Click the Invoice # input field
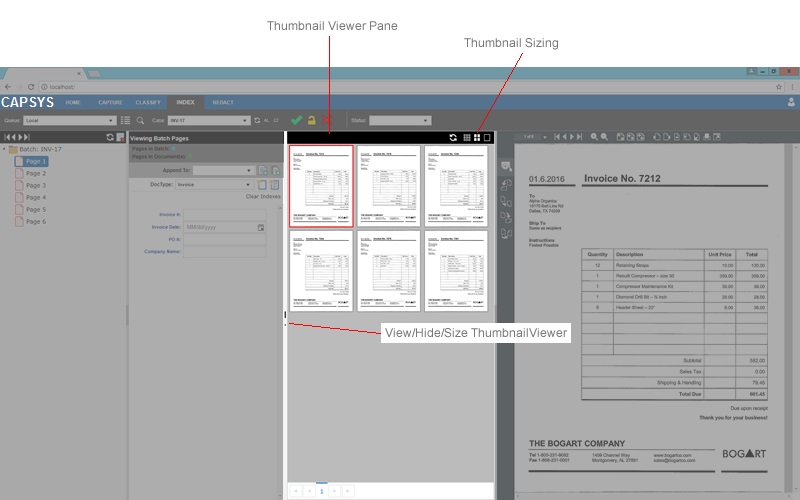Image resolution: width=800 pixels, height=500 pixels. tap(224, 214)
